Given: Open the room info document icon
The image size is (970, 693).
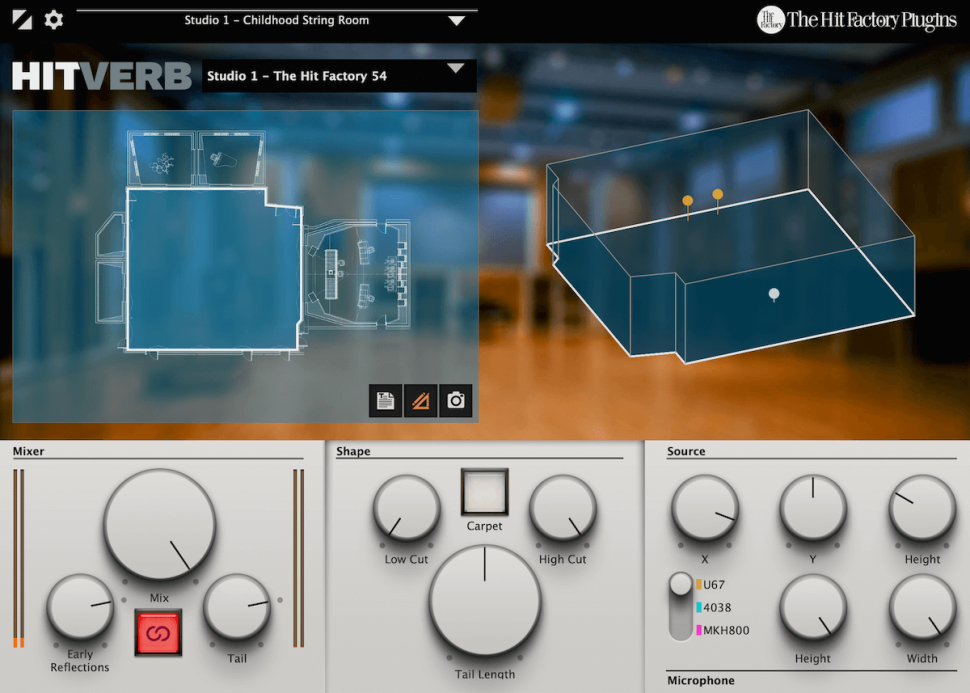Looking at the screenshot, I should (385, 400).
